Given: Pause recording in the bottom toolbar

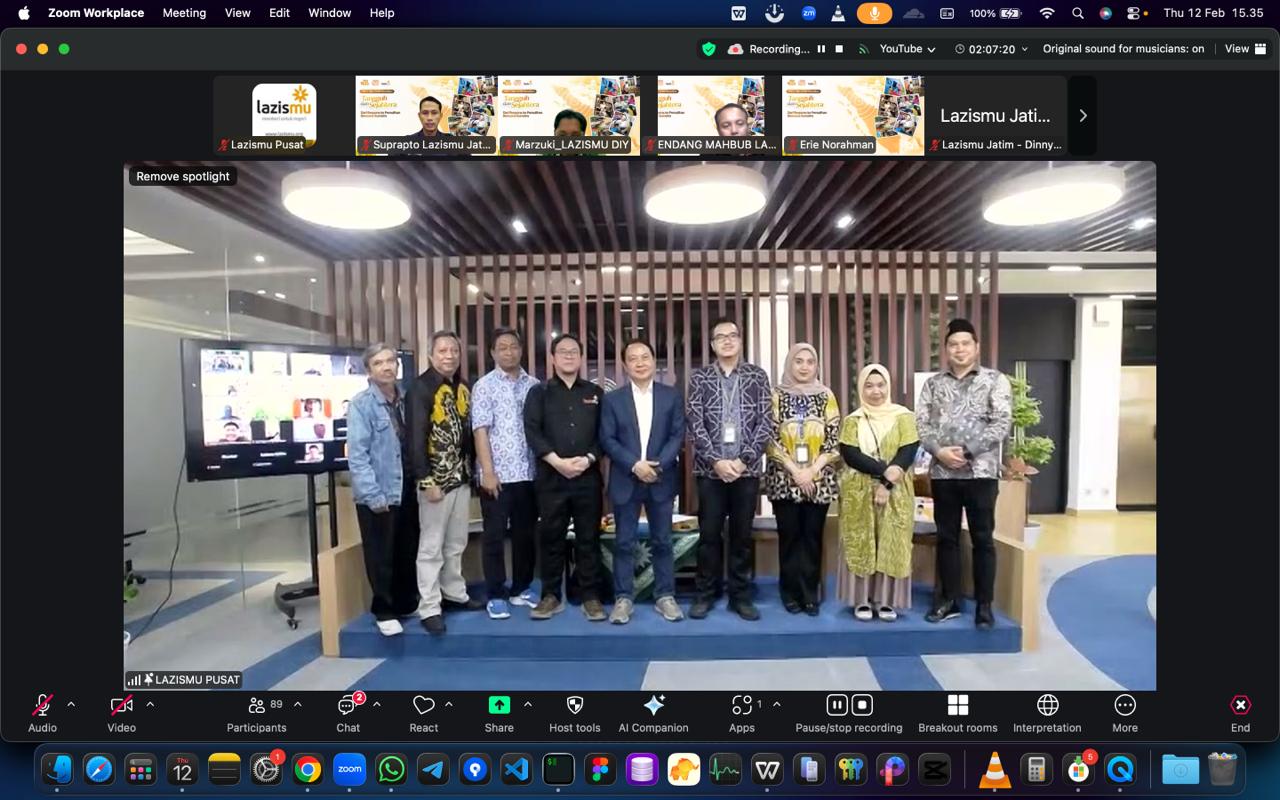Looking at the screenshot, I should (837, 705).
